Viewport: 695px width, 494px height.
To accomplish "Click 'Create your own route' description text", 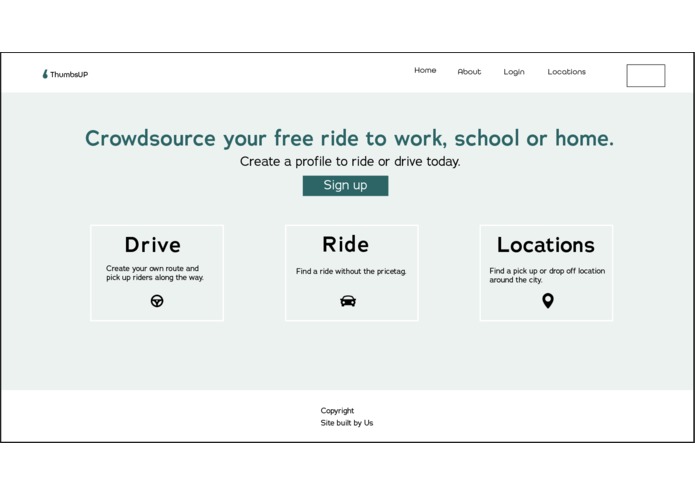I will [155, 273].
